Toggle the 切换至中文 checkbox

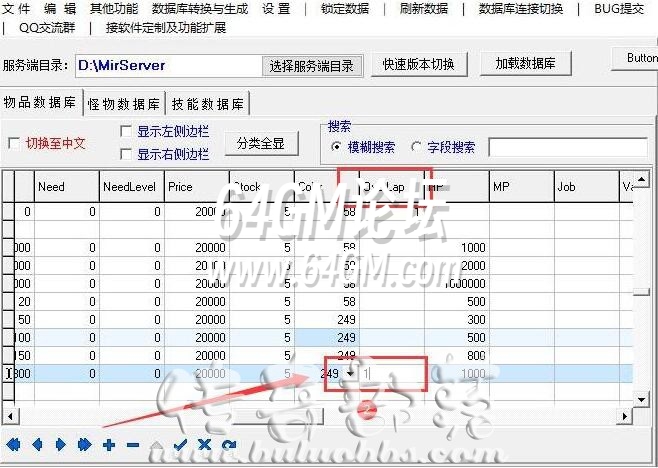point(14,144)
